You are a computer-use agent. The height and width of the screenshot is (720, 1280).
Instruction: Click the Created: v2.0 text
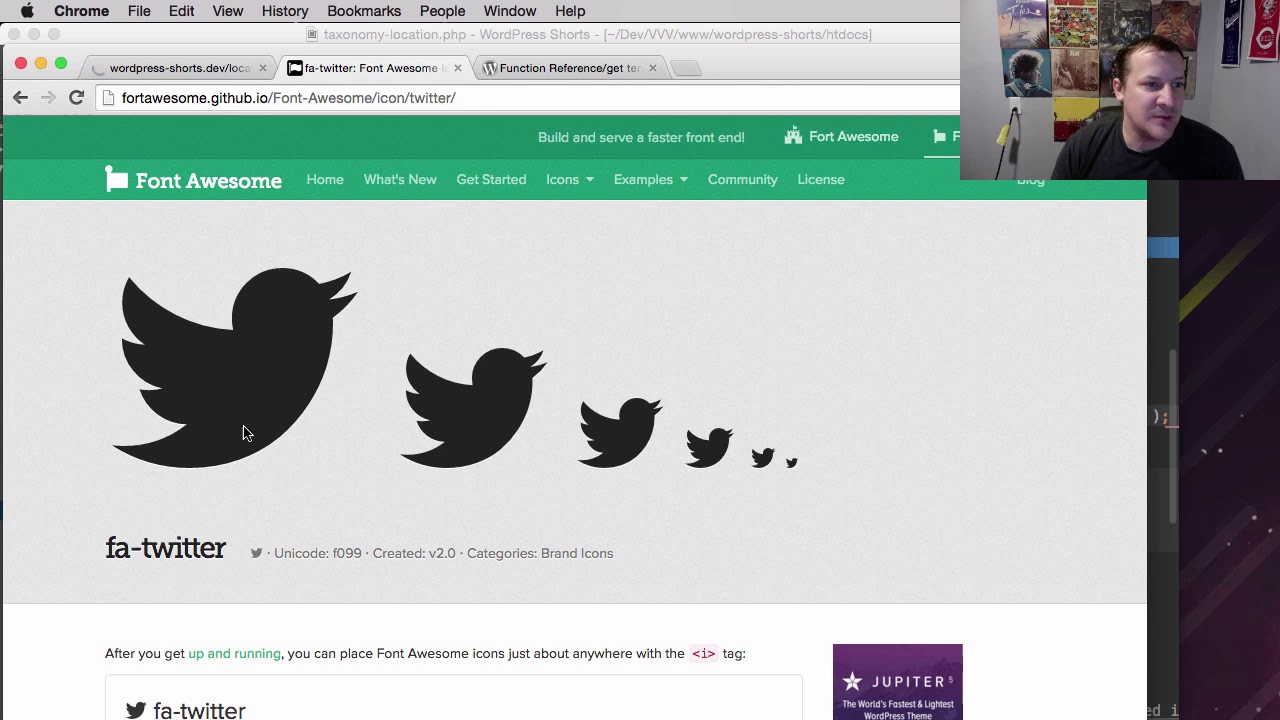(x=414, y=553)
